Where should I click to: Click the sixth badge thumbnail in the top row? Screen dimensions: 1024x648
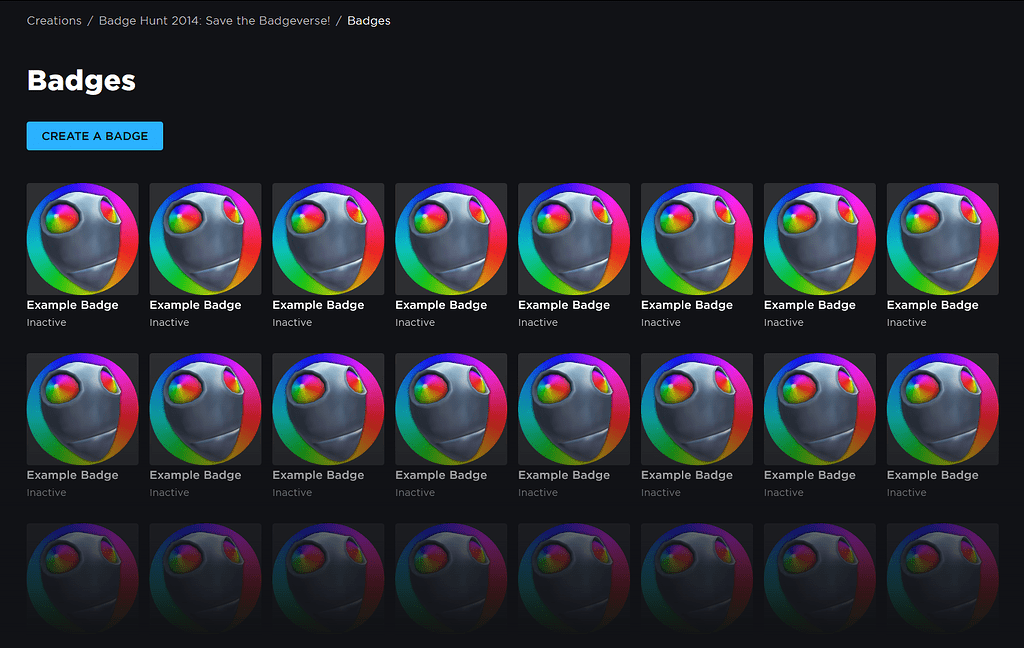pyautogui.click(x=696, y=238)
